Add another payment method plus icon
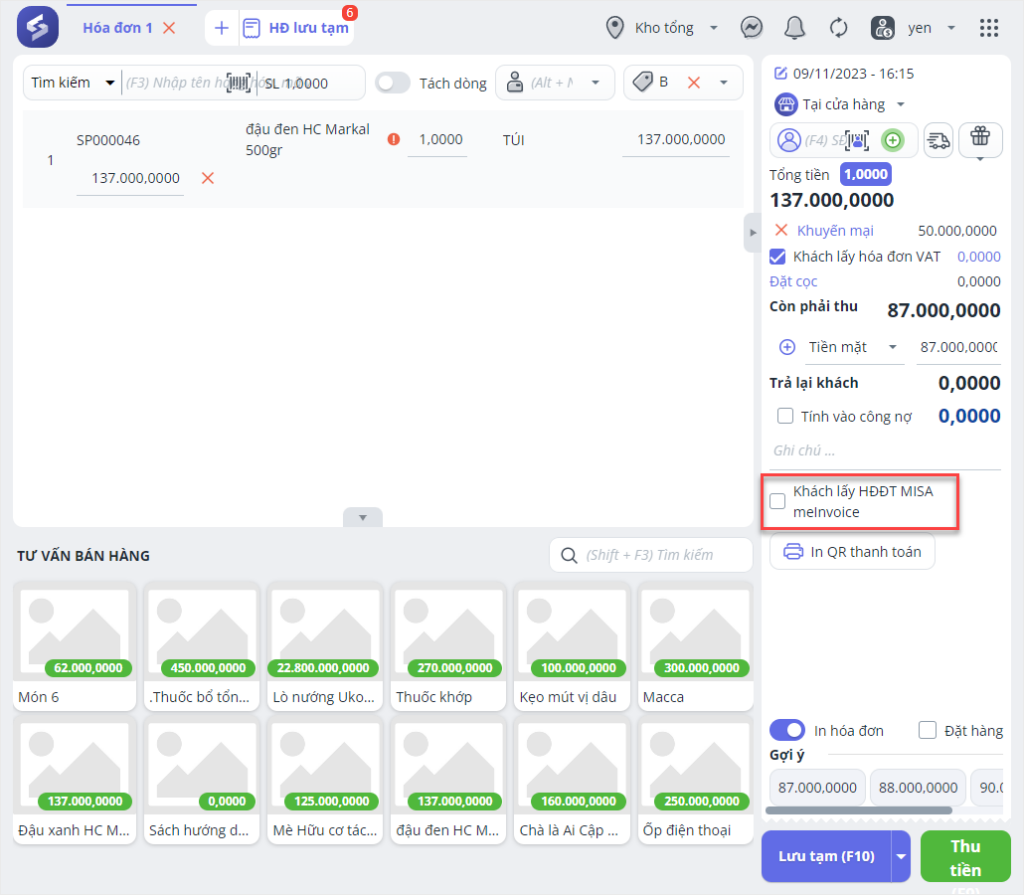This screenshot has height=895, width=1024. [x=787, y=347]
